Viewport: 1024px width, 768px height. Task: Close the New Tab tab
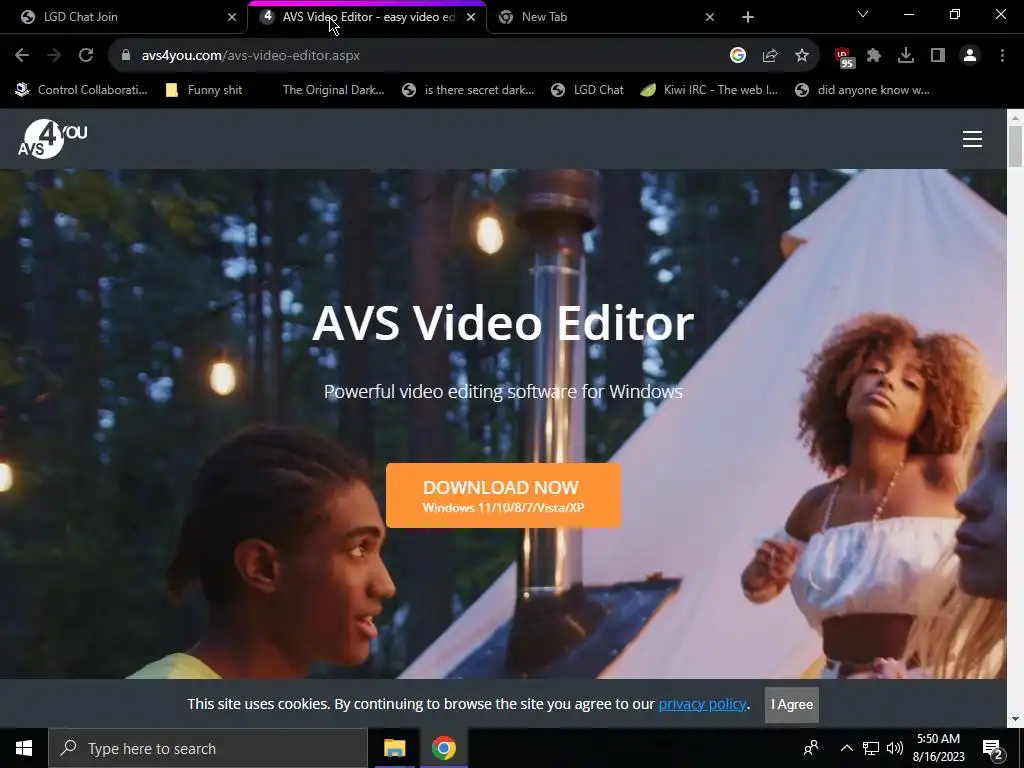tap(710, 17)
